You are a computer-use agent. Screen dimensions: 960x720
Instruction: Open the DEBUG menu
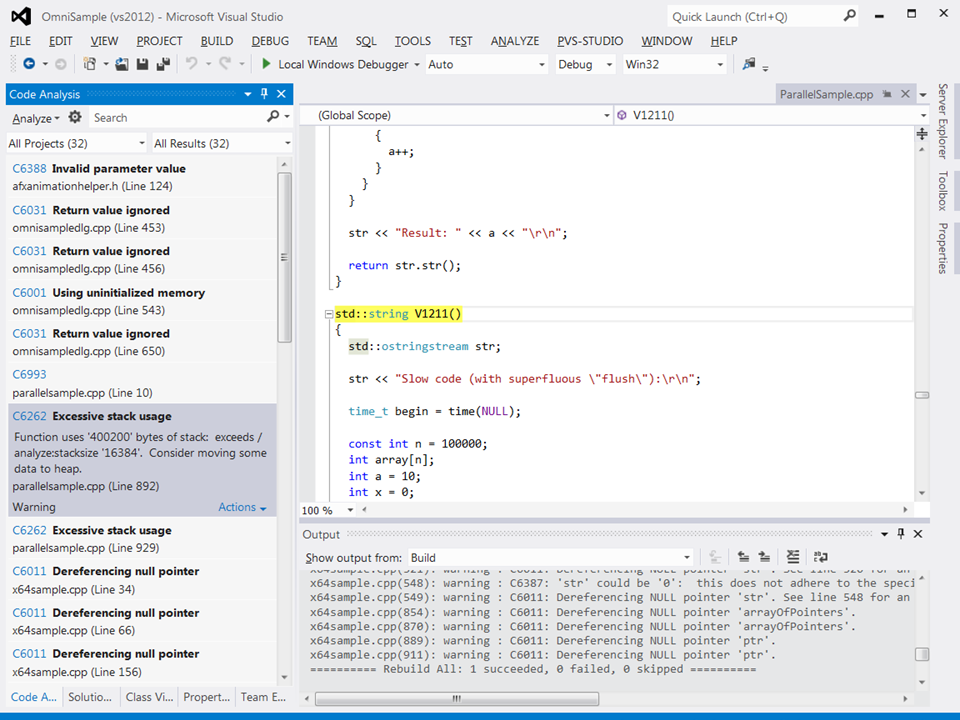[270, 41]
